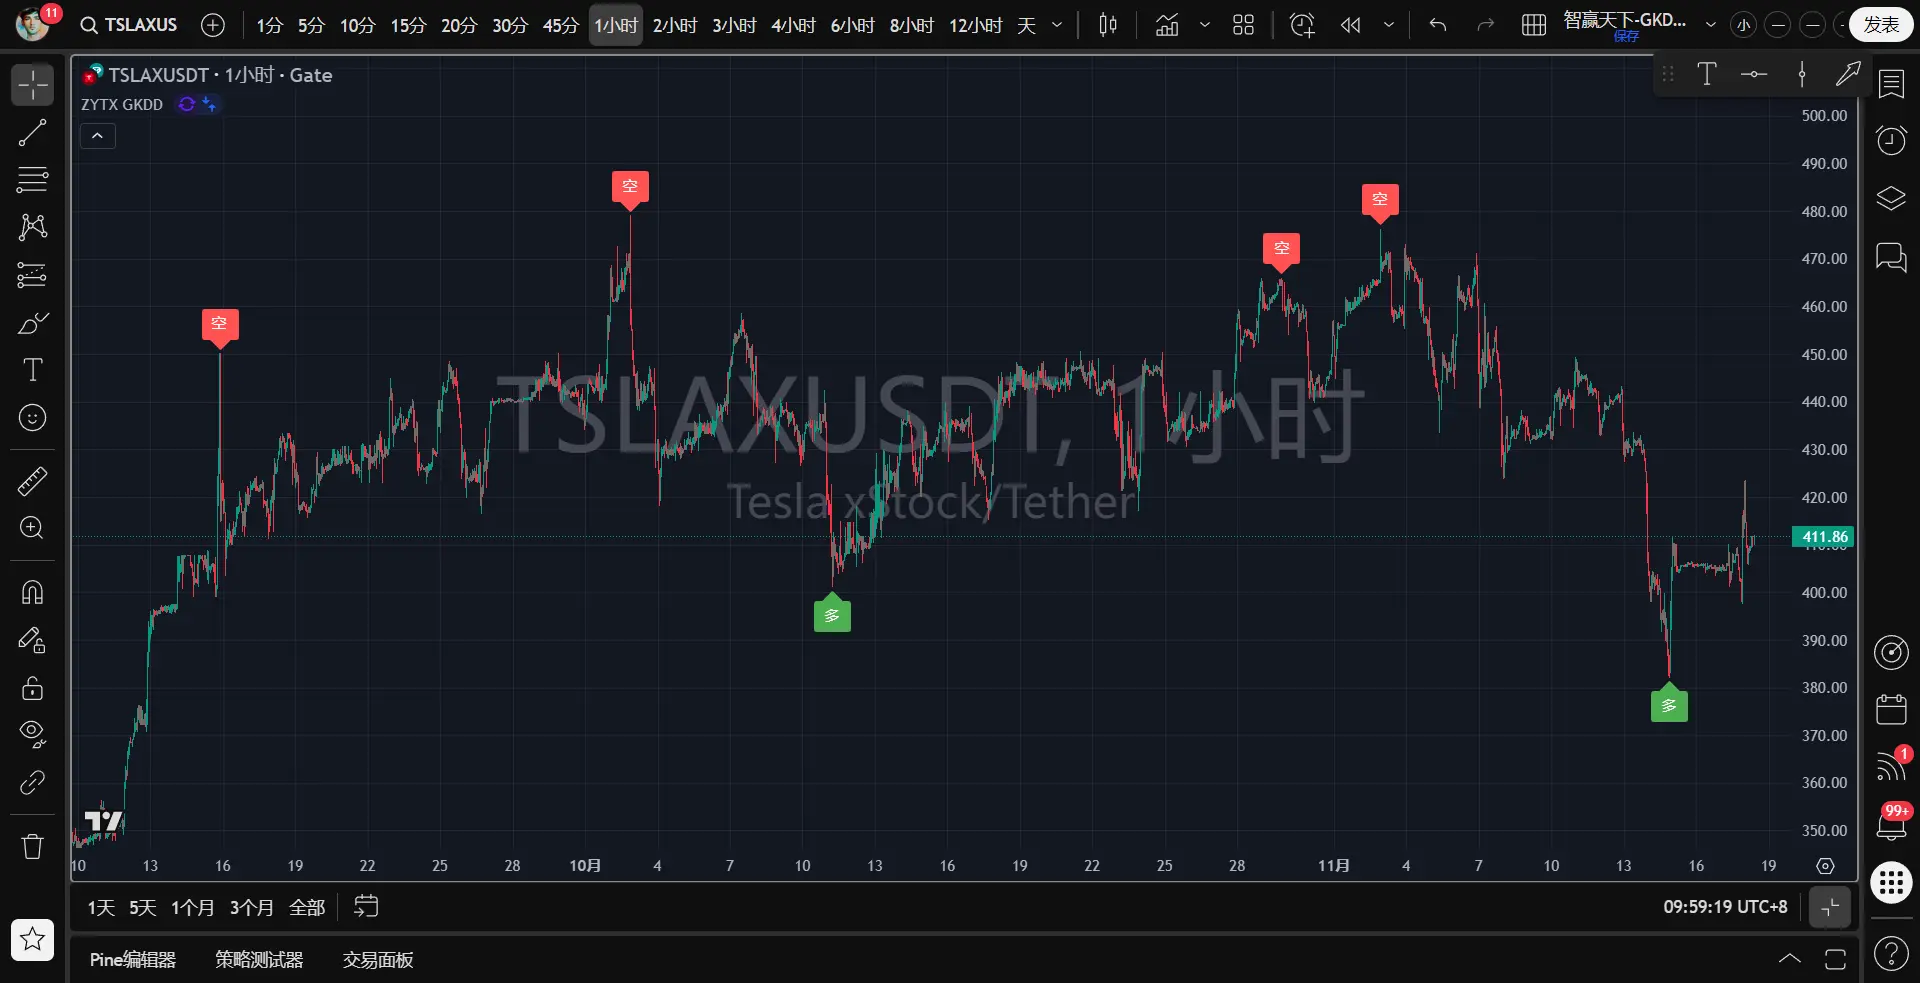Open the indicators dialog
The width and height of the screenshot is (1920, 983).
1167,25
